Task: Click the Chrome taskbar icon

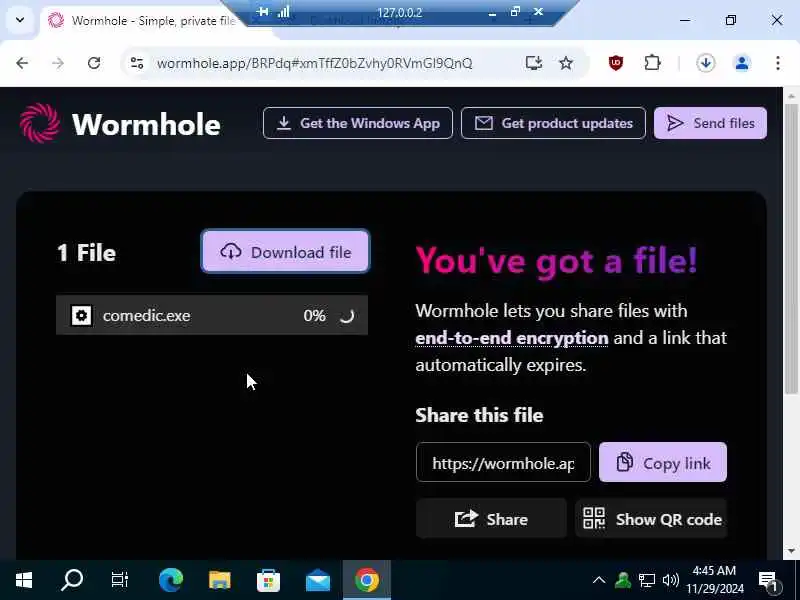Action: 367,580
